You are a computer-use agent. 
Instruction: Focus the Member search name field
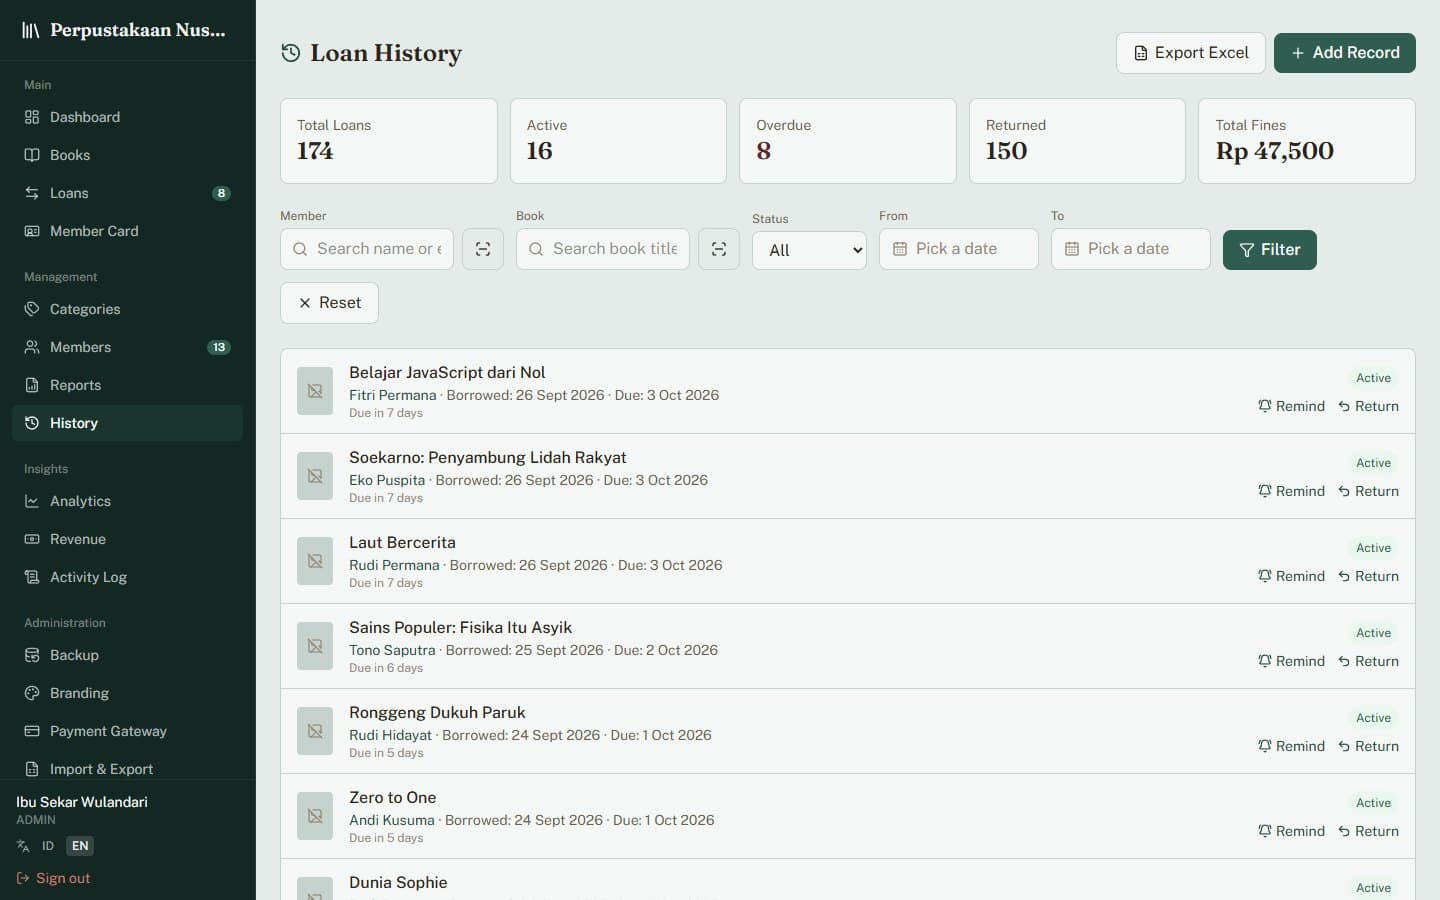click(367, 249)
